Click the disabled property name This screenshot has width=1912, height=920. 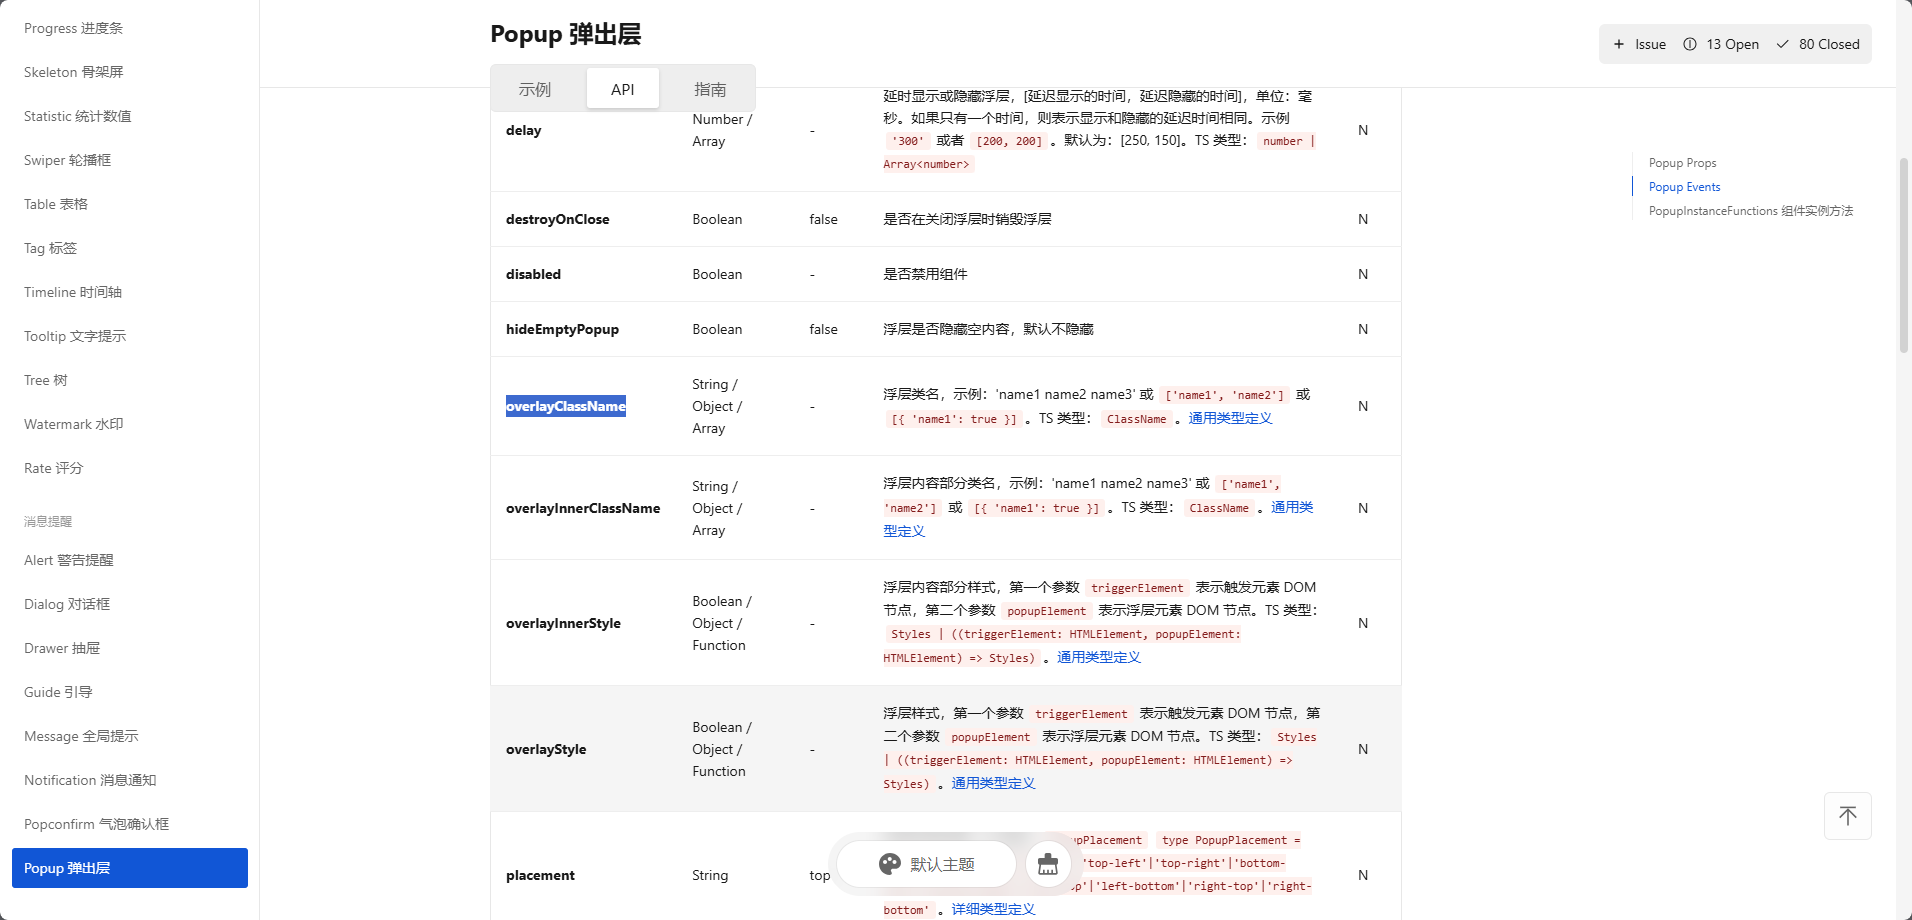(533, 274)
